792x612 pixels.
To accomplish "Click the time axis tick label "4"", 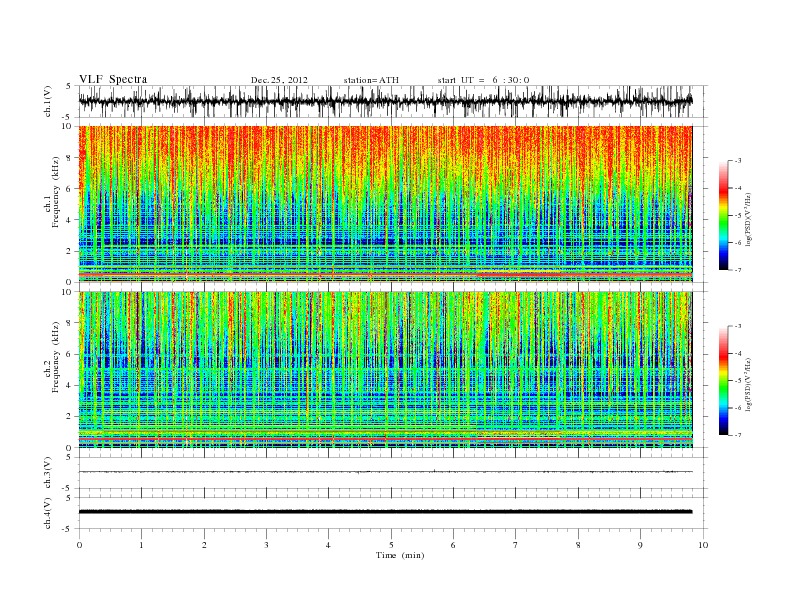I will tap(328, 545).
